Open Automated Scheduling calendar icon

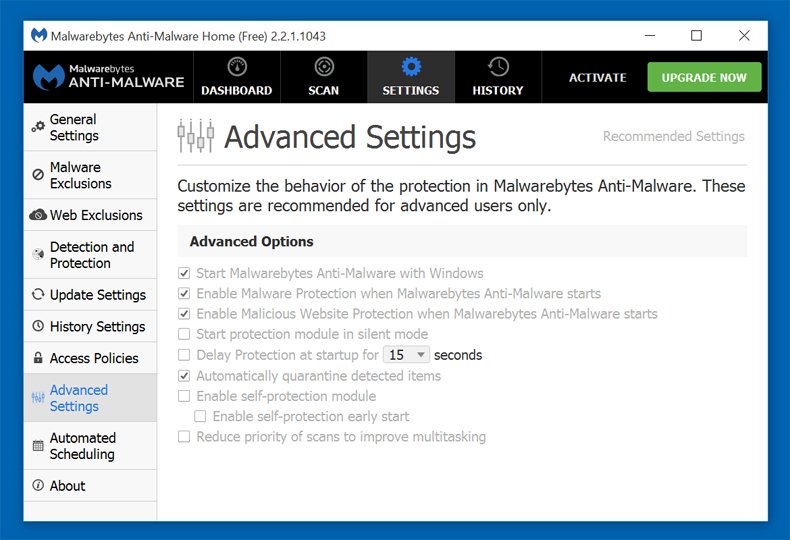point(38,446)
